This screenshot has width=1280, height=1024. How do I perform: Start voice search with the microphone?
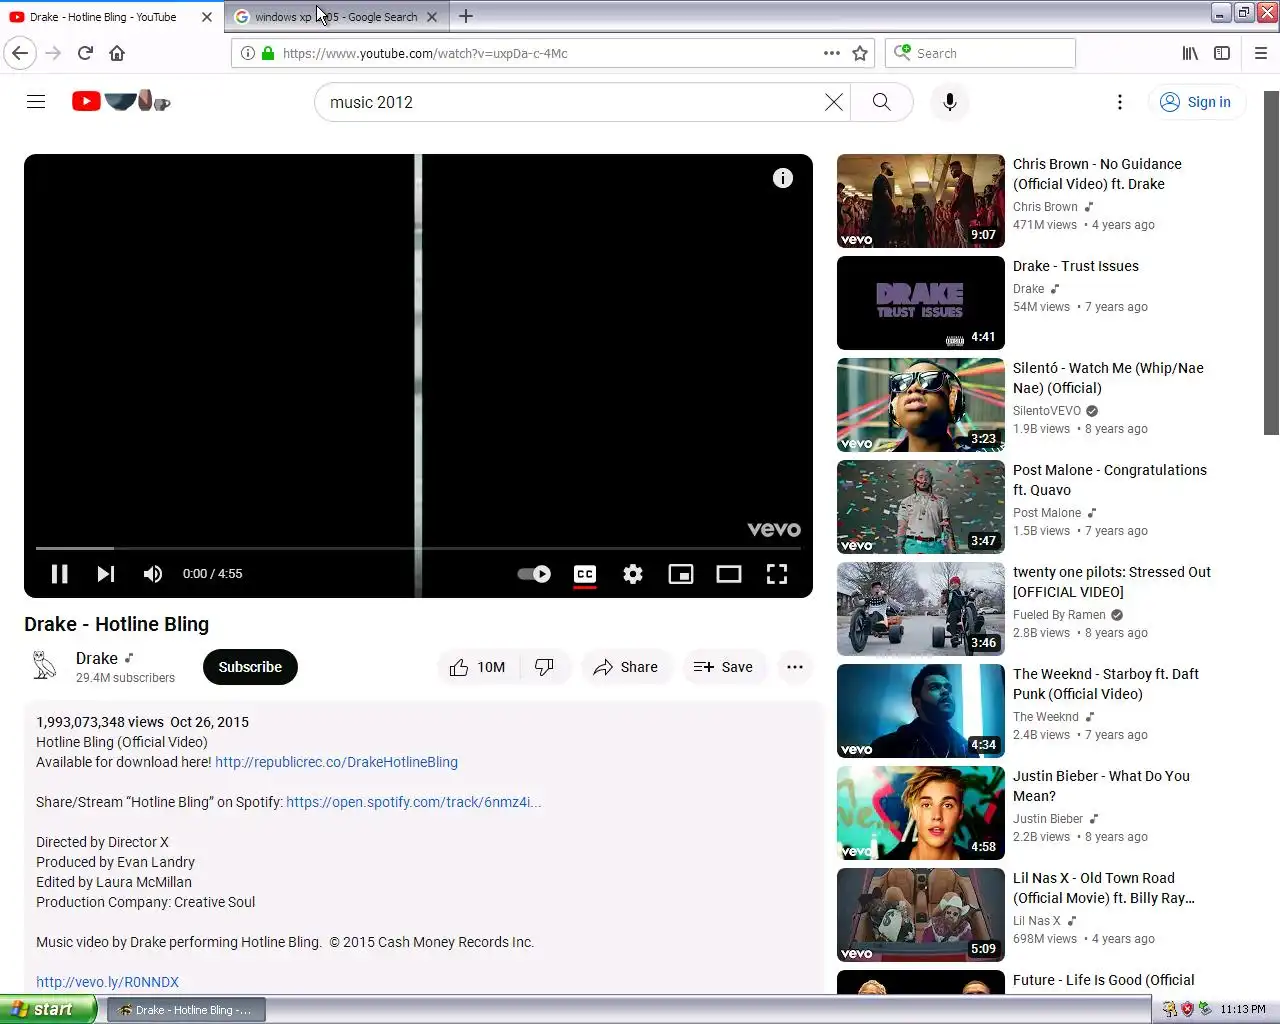[x=950, y=102]
